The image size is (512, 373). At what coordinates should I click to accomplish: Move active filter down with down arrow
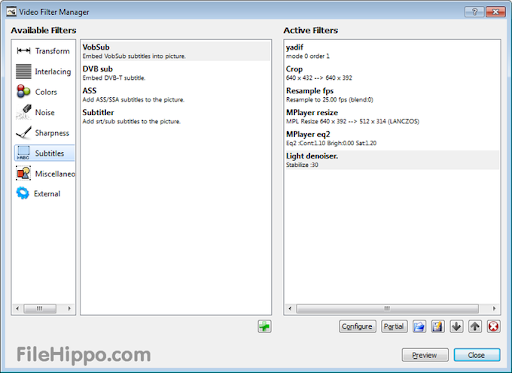click(x=456, y=327)
